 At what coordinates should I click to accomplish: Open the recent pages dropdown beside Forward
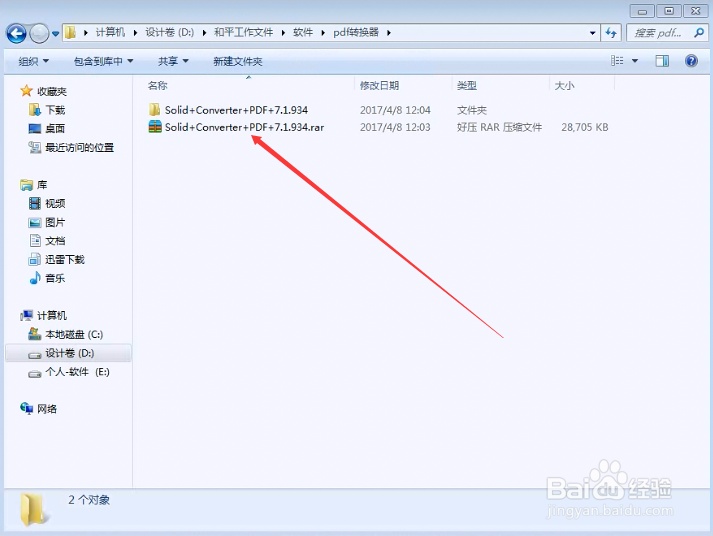click(55, 33)
